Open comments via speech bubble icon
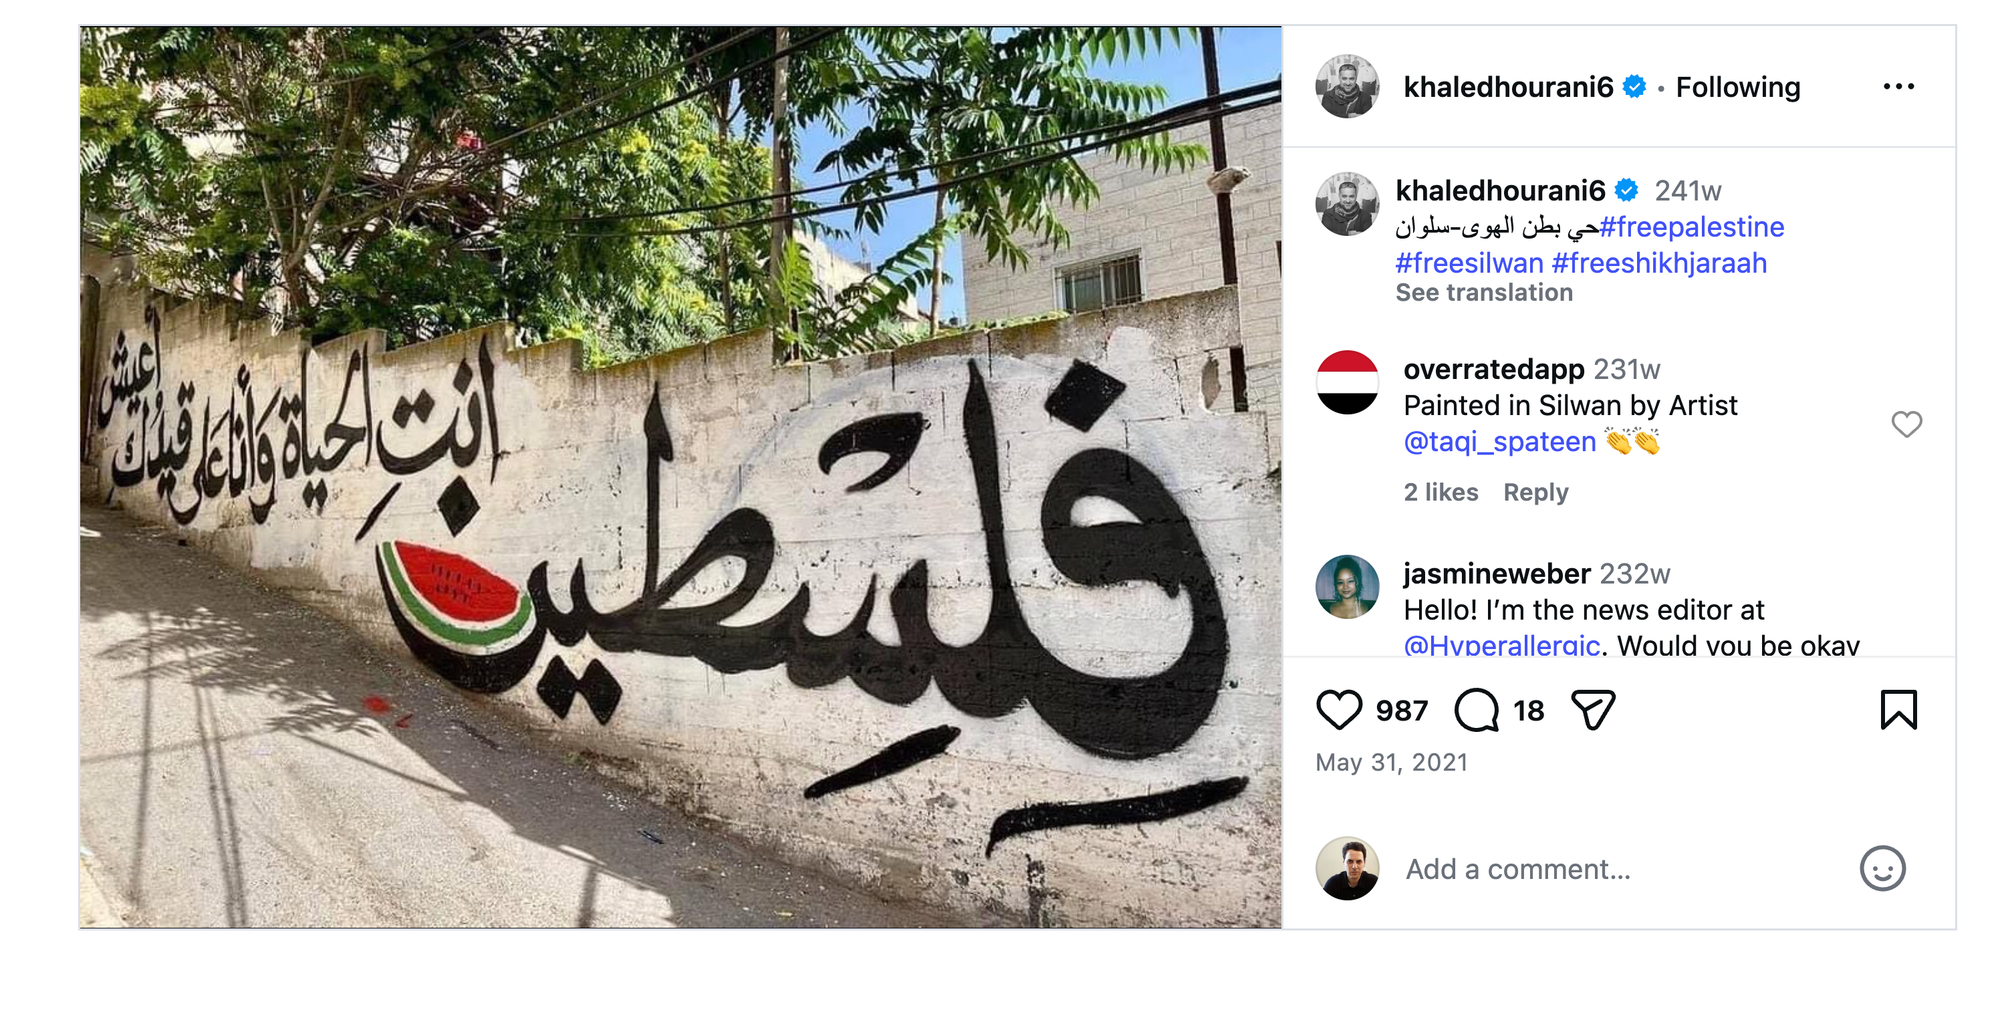Image resolution: width=2000 pixels, height=1020 pixels. click(x=1476, y=710)
